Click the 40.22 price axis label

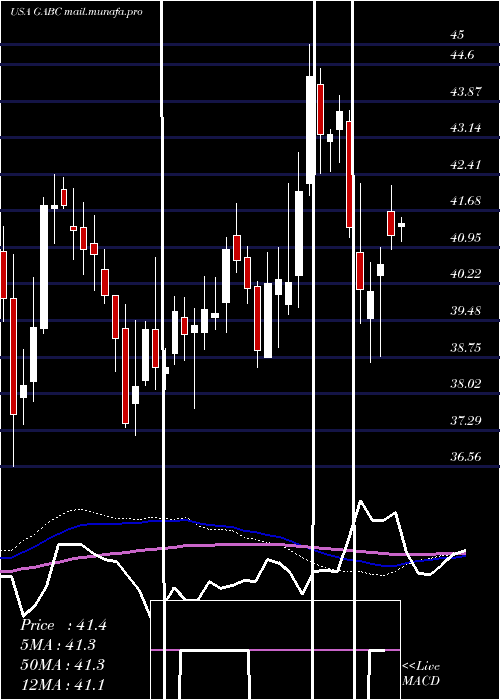click(466, 274)
